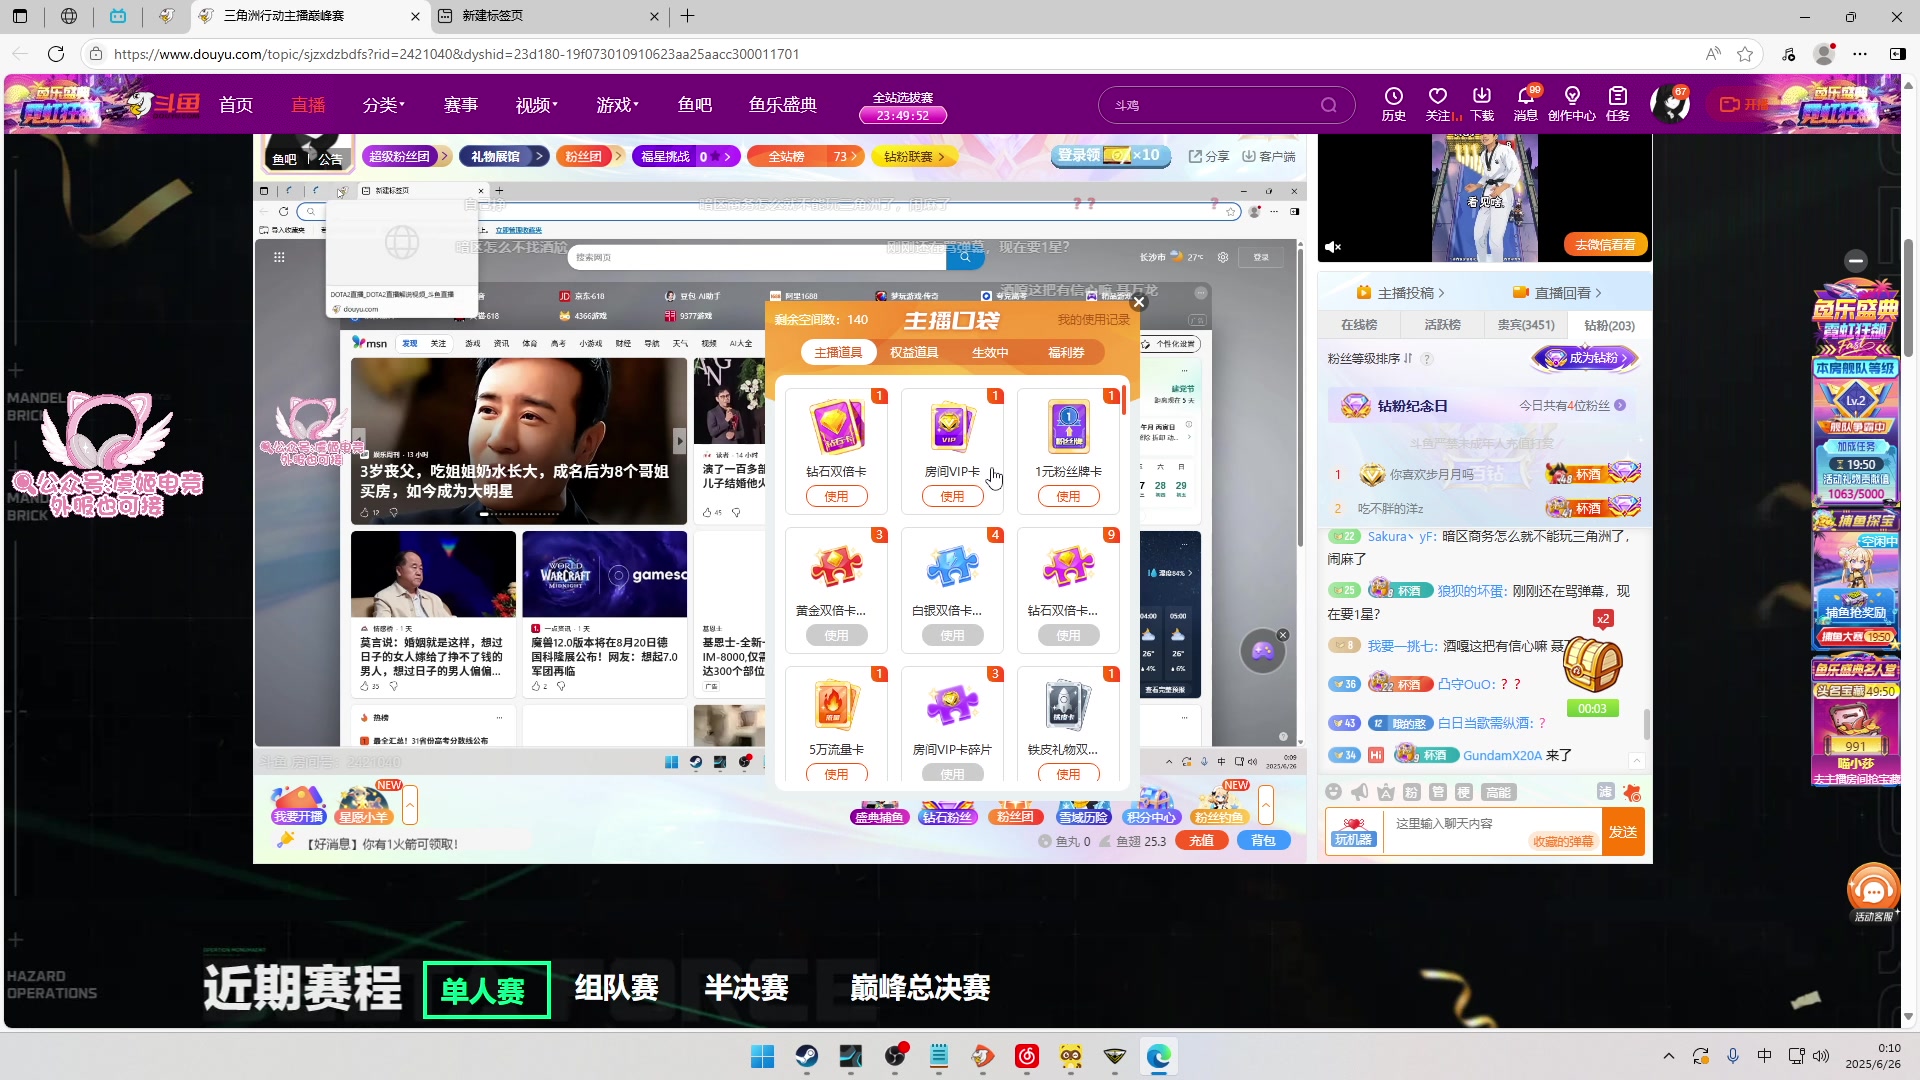This screenshot has height=1080, width=1920.
Task: Open Steam from the Windows taskbar
Action: coord(806,1056)
